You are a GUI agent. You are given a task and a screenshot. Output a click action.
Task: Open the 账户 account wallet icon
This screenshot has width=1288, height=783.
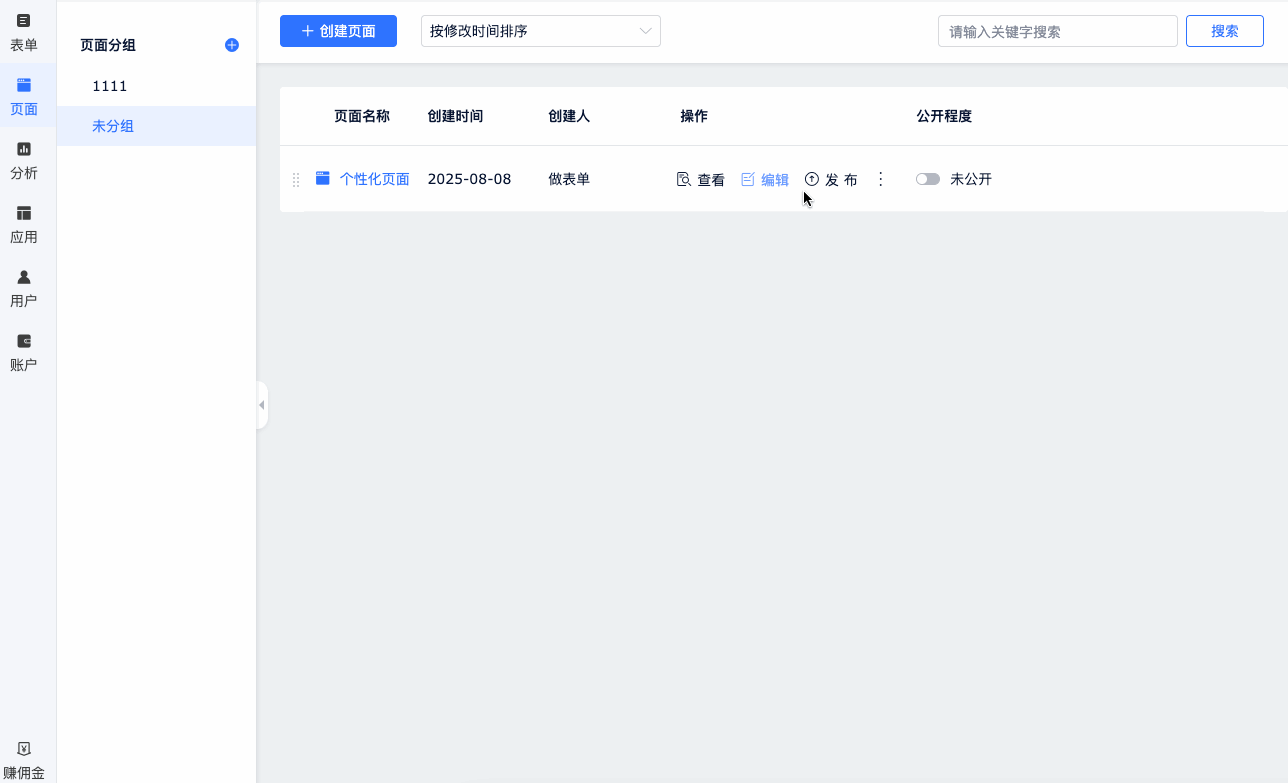pos(24,342)
